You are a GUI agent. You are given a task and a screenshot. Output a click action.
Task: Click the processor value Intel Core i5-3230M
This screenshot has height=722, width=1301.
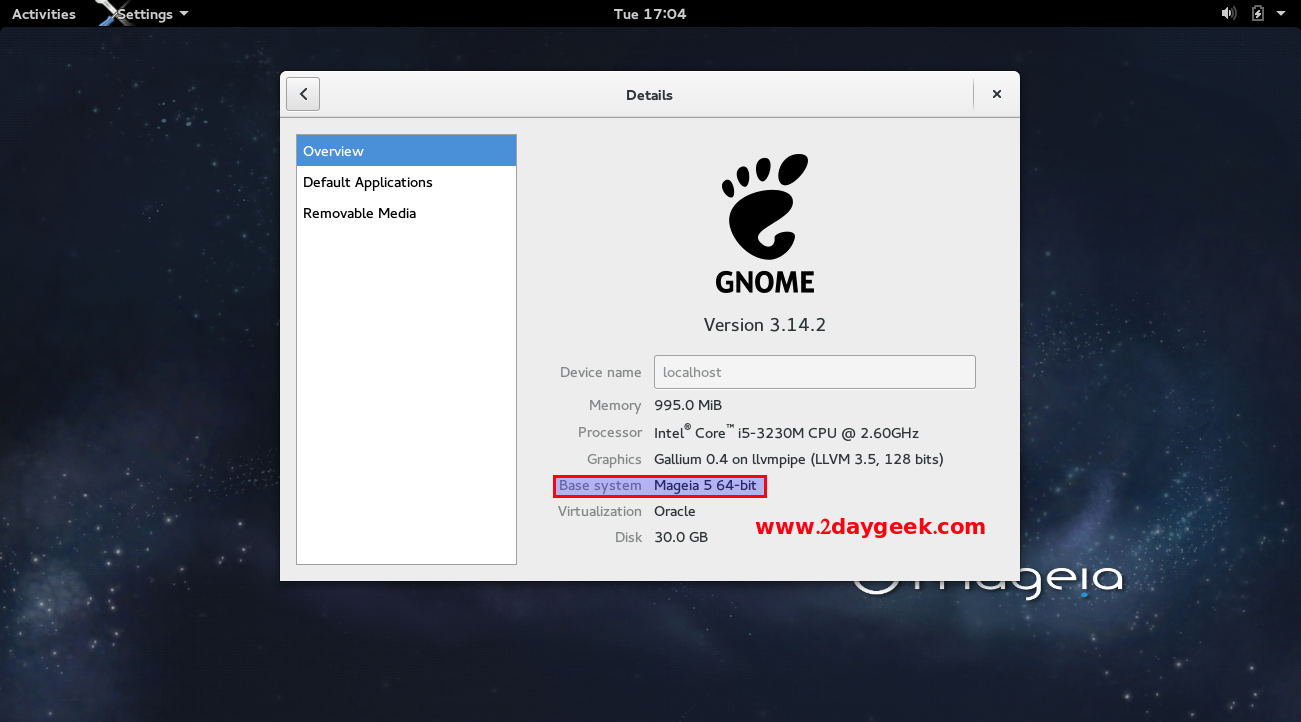(786, 433)
